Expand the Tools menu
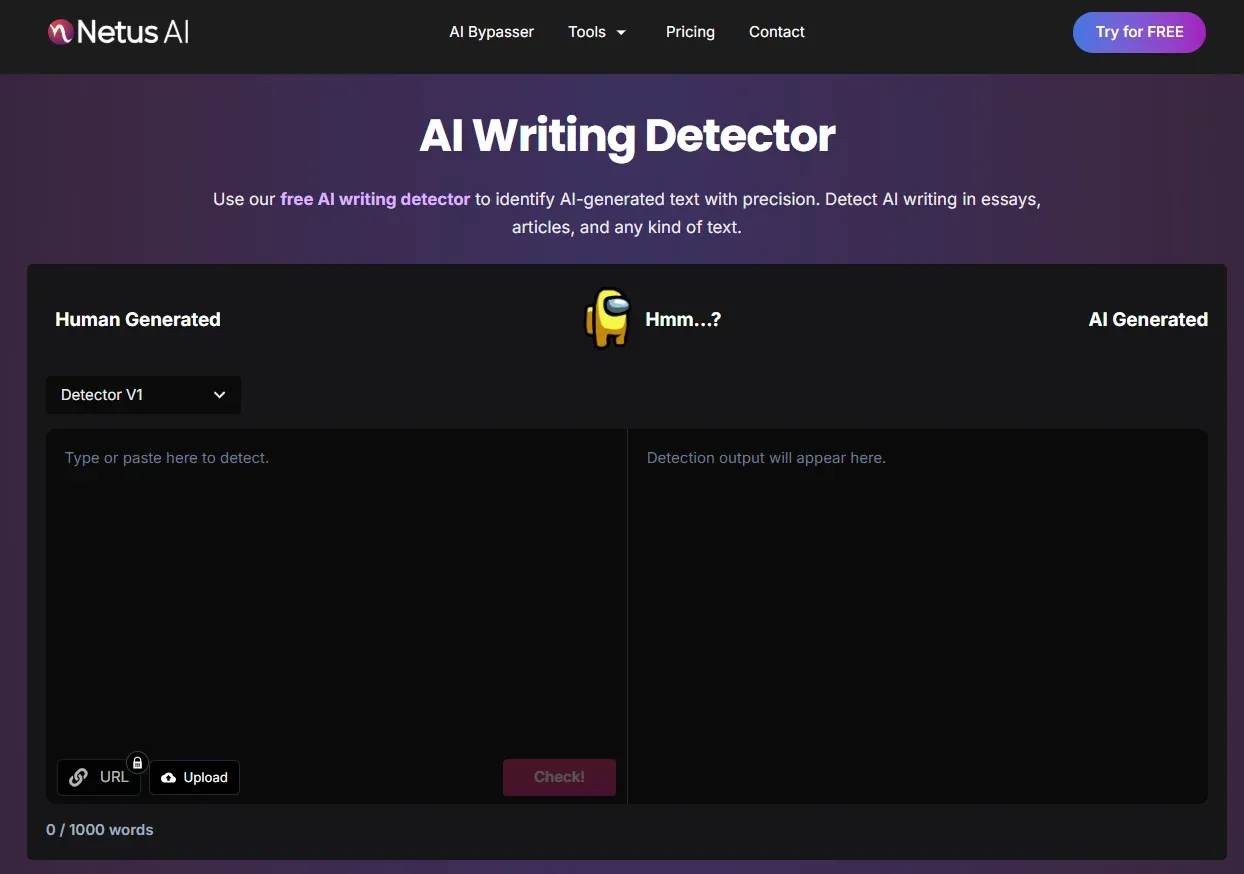The image size is (1244, 874). pos(597,32)
